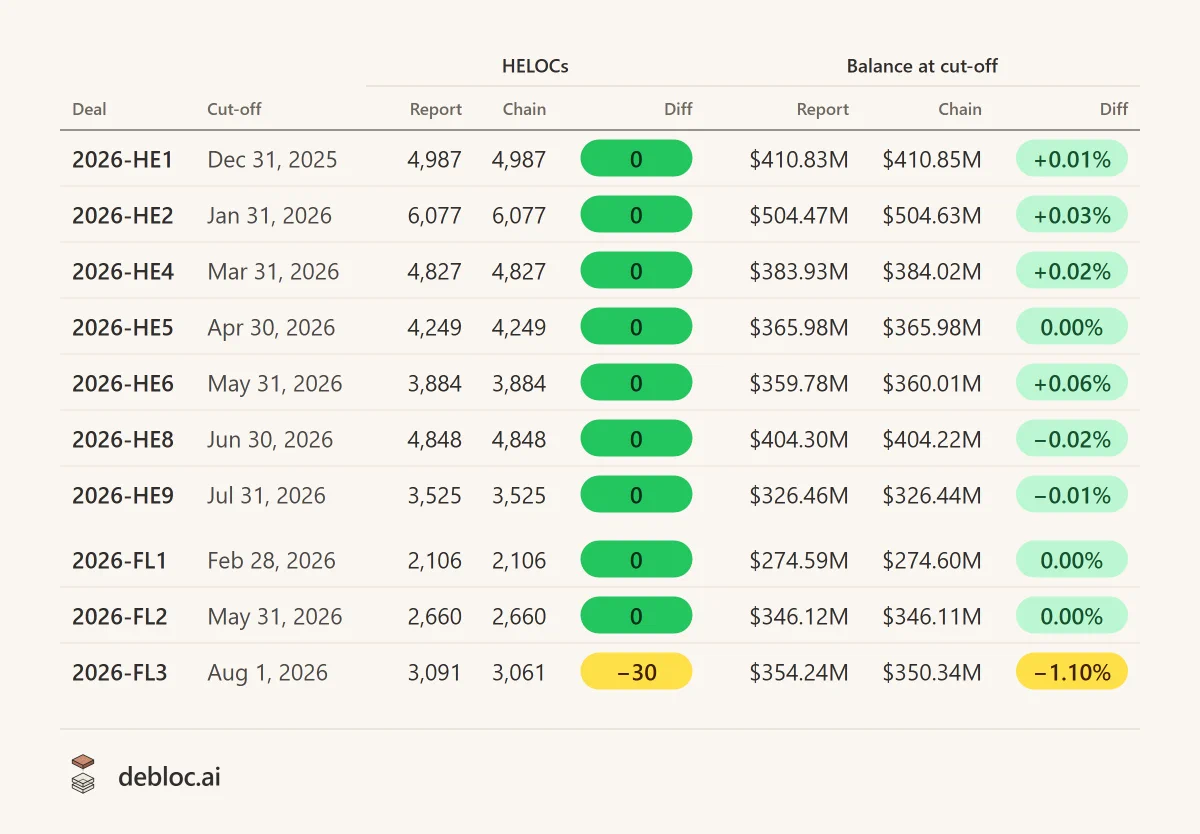Viewport: 1200px width, 834px height.
Task: Select the 2026-FL3 deal name
Action: [x=119, y=672]
